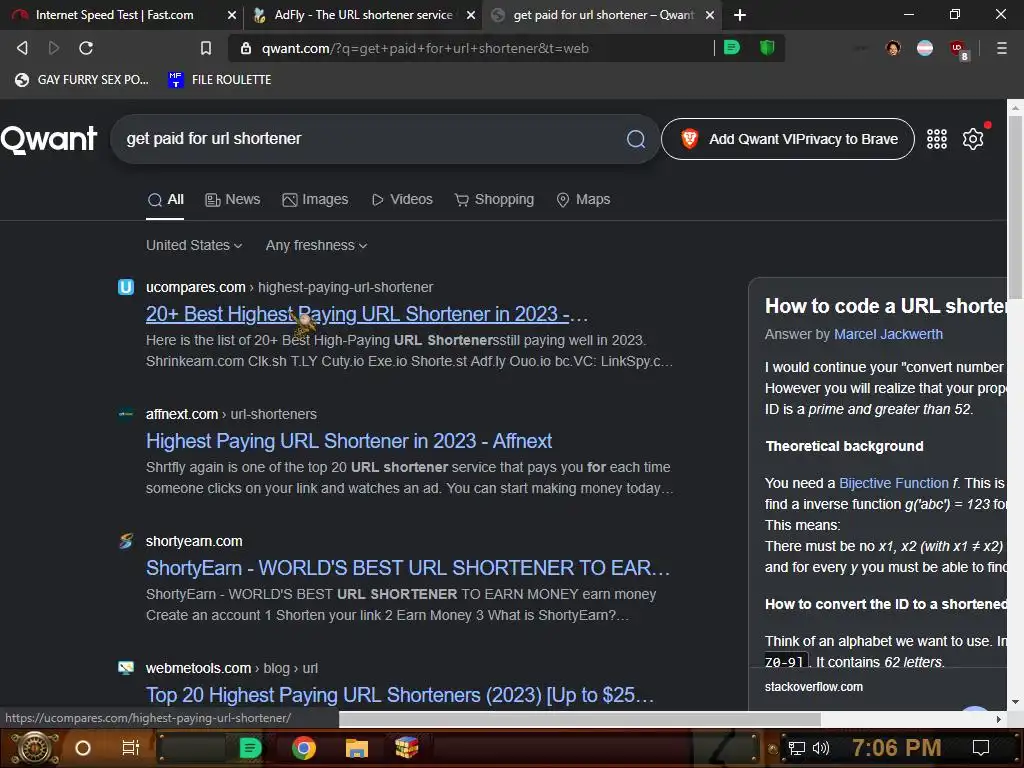Image resolution: width=1024 pixels, height=768 pixels.
Task: Click the horizontal scrollbar at page bottom
Action: coord(580,719)
